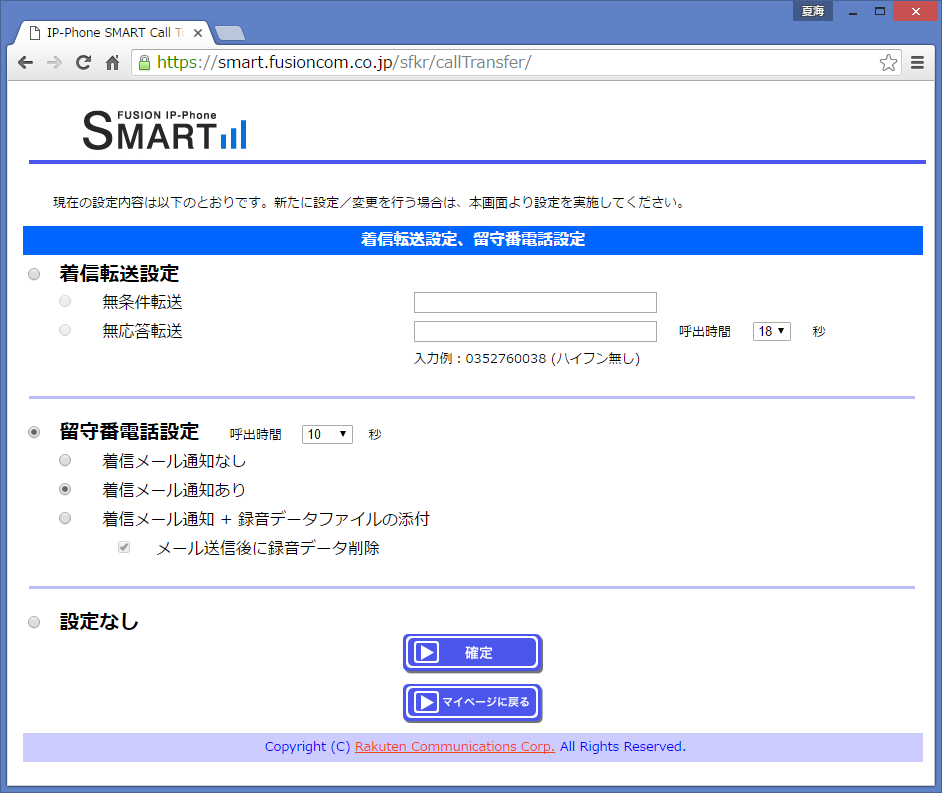The height and width of the screenshot is (793, 942).
Task: Choose 着信メール通知あり option
Action: 65,489
